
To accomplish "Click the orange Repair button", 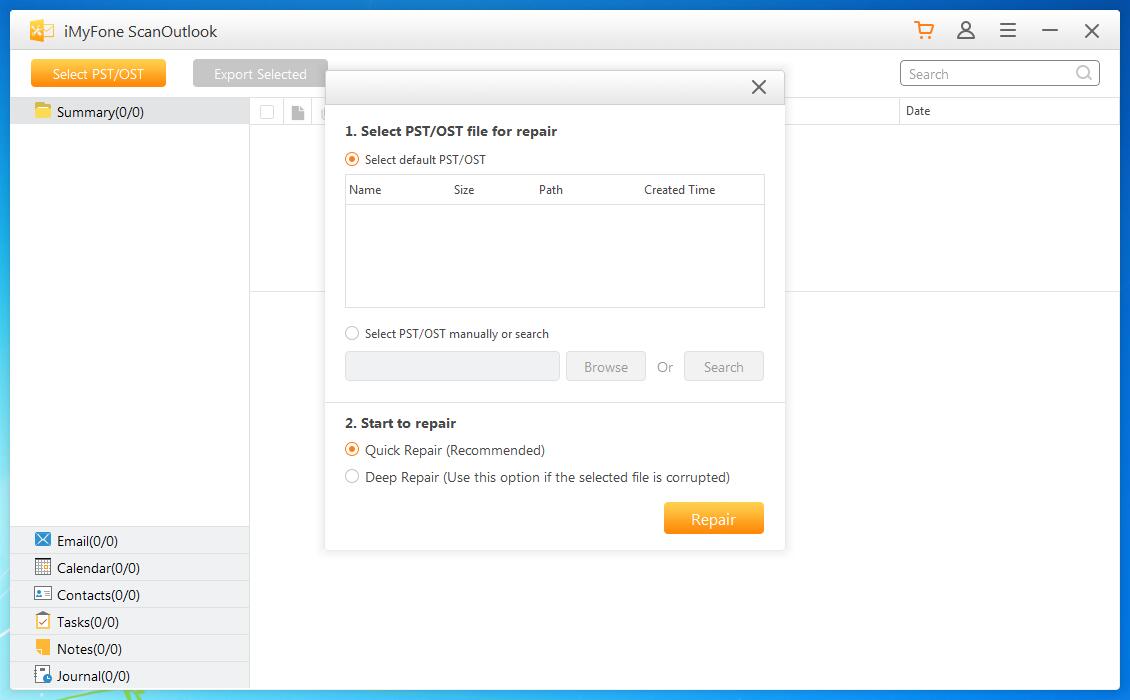I will pos(713,518).
